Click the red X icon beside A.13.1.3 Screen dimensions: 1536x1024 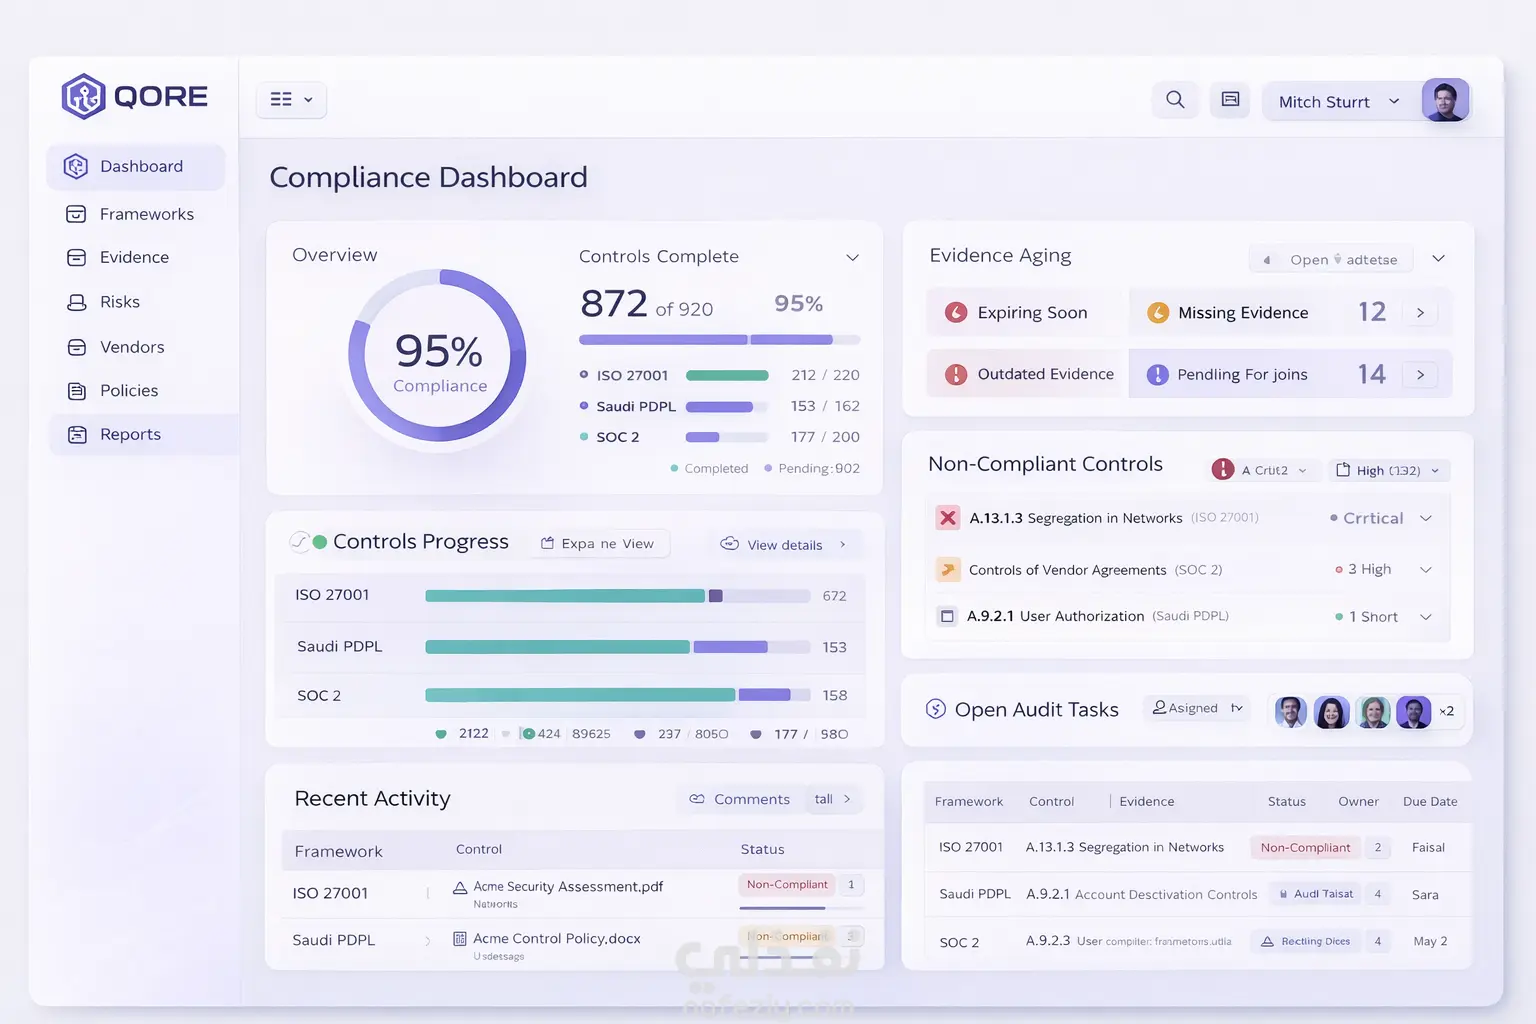(947, 518)
